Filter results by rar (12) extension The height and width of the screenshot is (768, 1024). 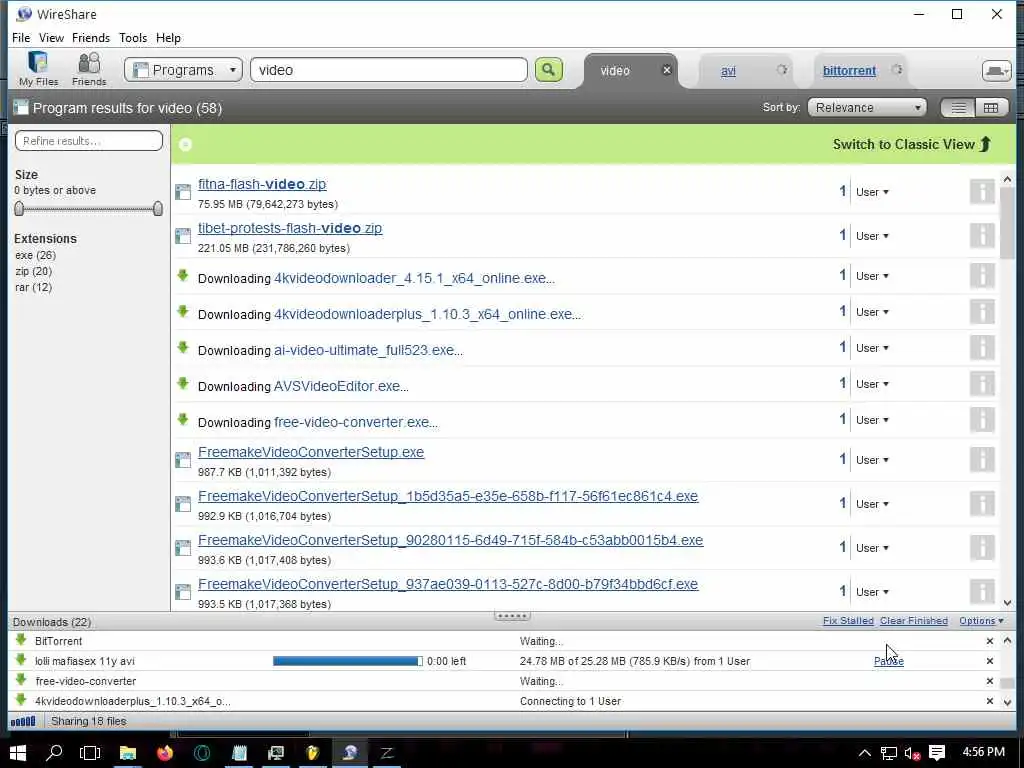tap(33, 287)
